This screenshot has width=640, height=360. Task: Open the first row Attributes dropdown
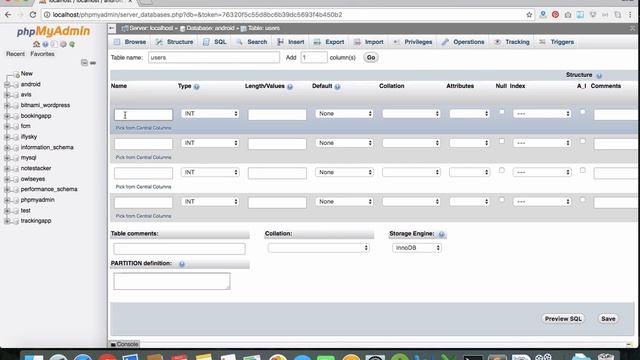point(469,113)
